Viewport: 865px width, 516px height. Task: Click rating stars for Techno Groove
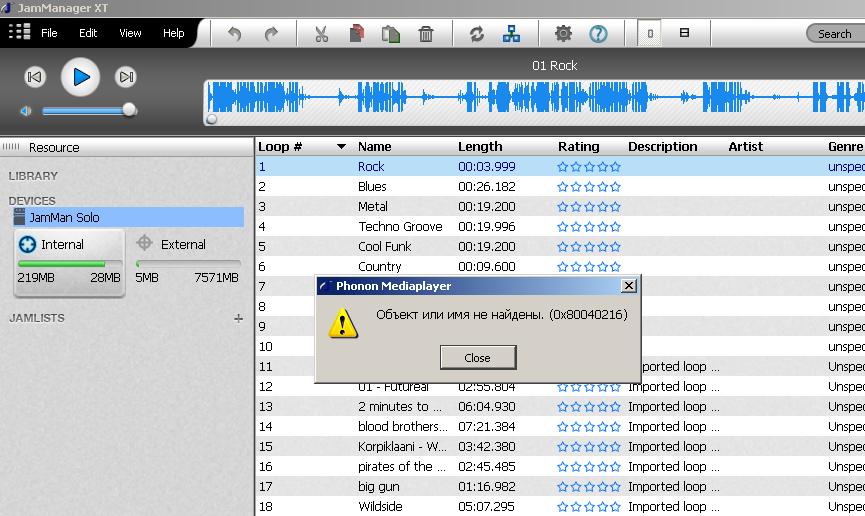589,227
